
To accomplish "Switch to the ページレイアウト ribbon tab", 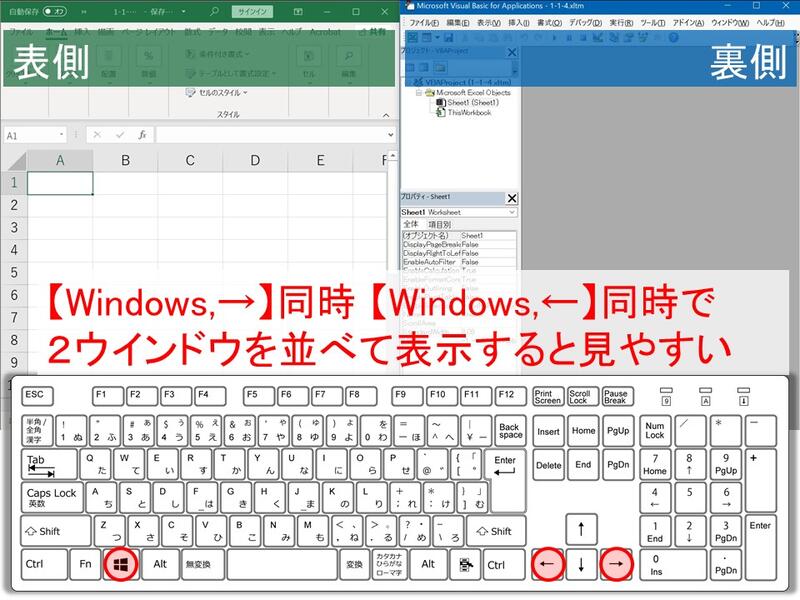I will (x=146, y=32).
